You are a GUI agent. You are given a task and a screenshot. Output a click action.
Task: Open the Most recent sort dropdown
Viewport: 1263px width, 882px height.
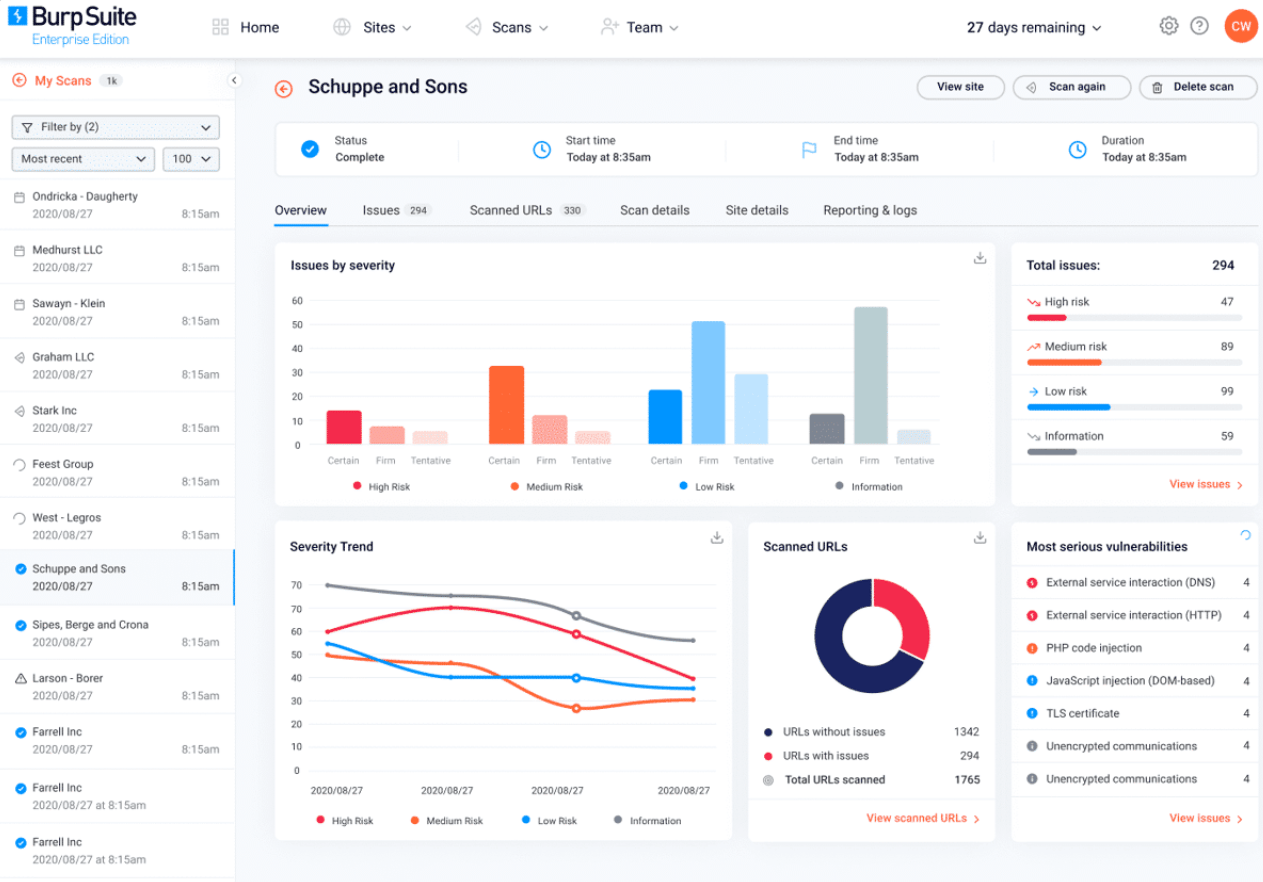coord(83,159)
